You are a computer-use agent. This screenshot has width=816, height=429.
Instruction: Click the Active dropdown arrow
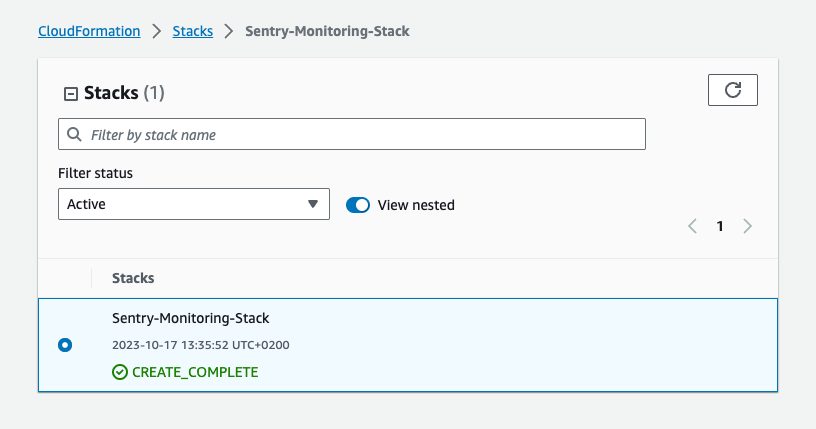(313, 204)
